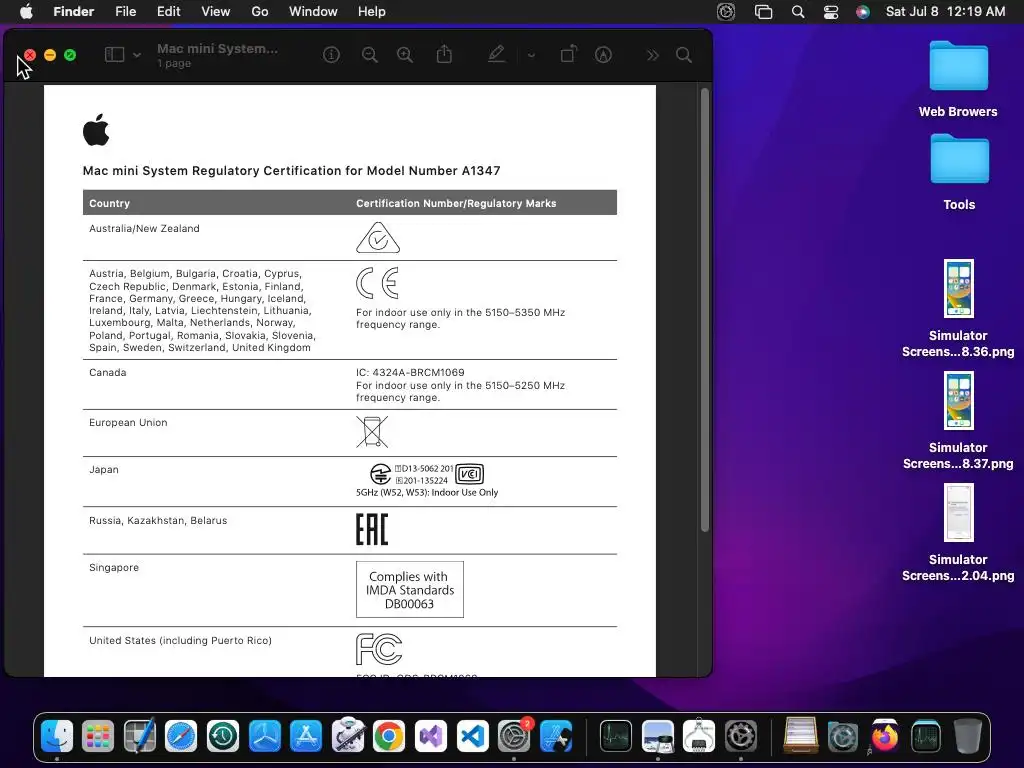Click the Mac mini System... window title
The height and width of the screenshot is (768, 1024).
pos(217,48)
